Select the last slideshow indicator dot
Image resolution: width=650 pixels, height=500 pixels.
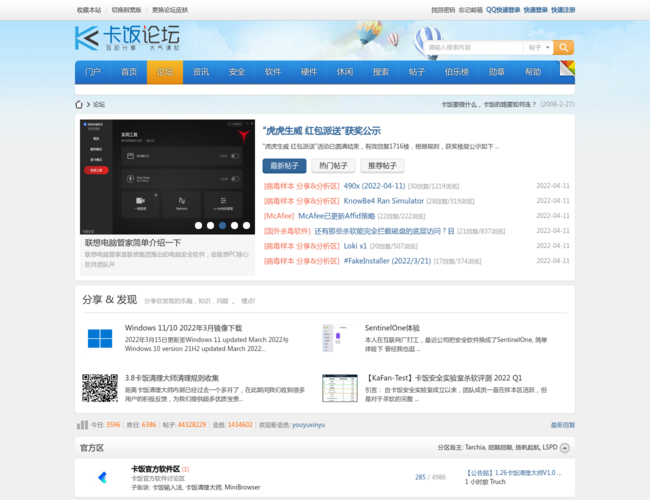coord(247,225)
